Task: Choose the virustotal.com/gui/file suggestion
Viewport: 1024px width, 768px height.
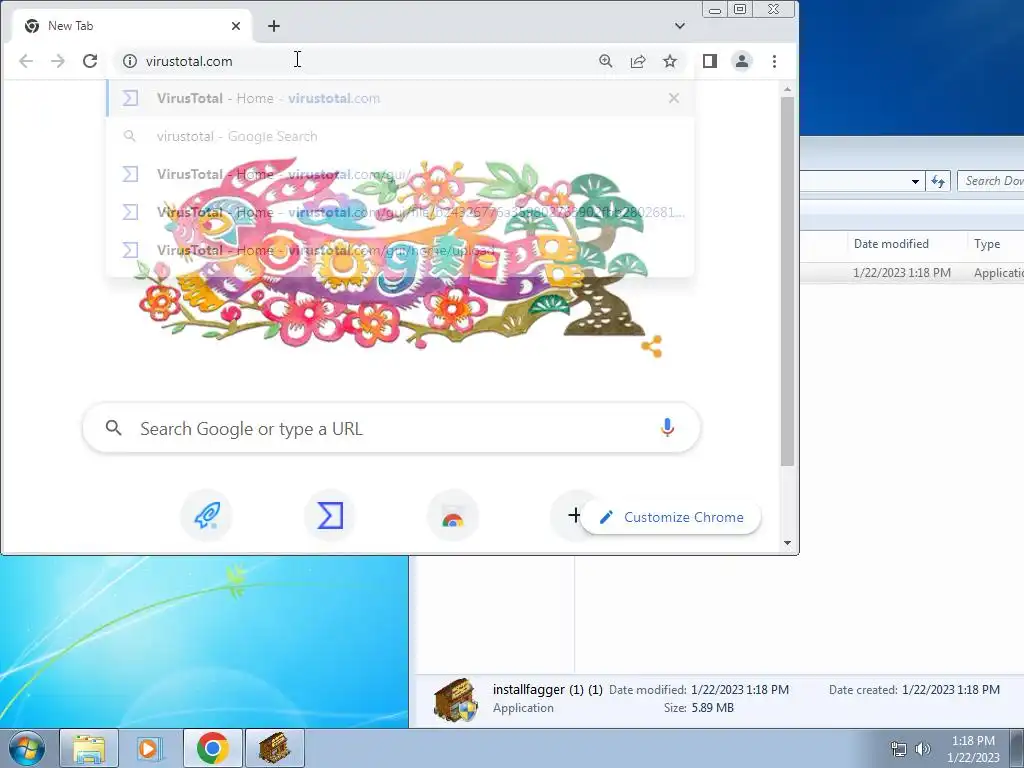Action: [x=400, y=212]
